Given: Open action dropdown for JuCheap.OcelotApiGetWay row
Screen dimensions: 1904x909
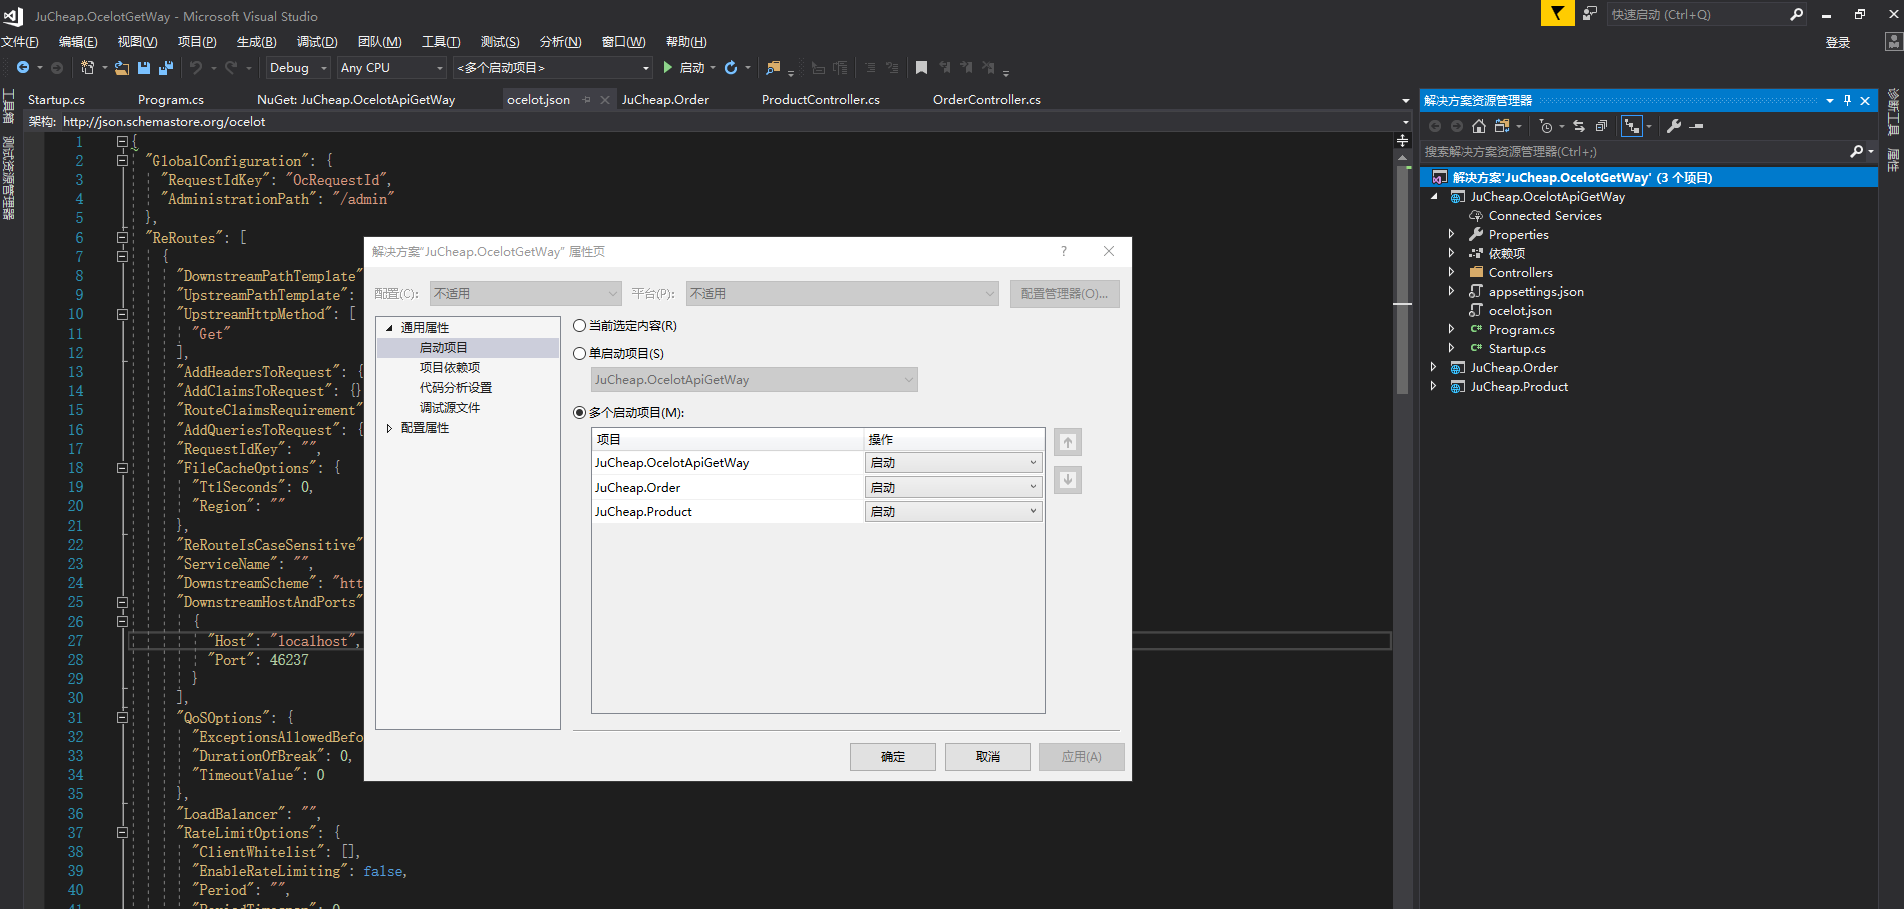Looking at the screenshot, I should (953, 463).
